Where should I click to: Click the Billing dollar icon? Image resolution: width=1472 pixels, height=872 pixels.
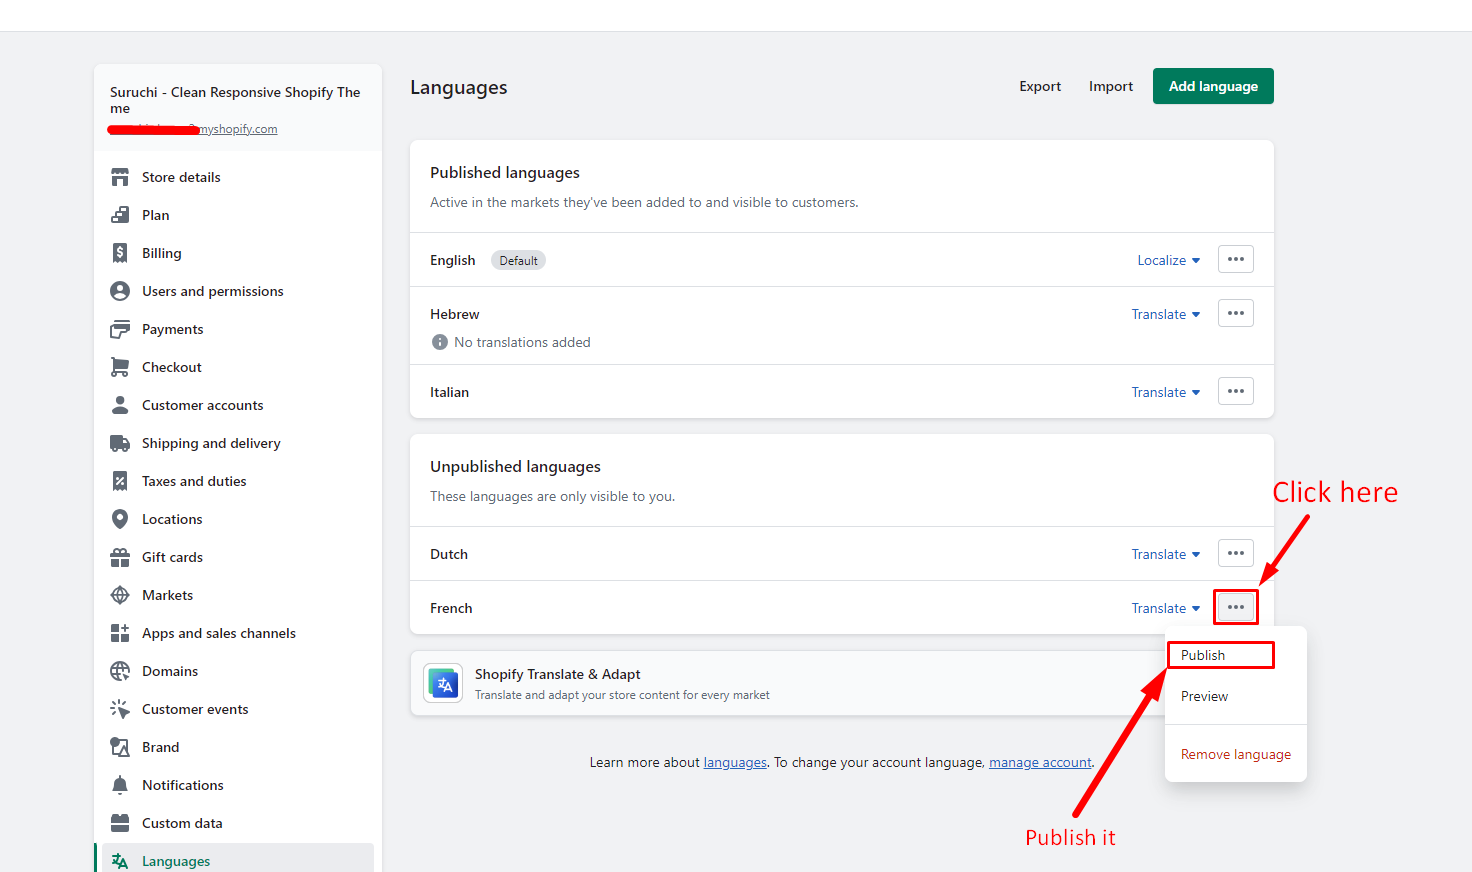click(120, 253)
